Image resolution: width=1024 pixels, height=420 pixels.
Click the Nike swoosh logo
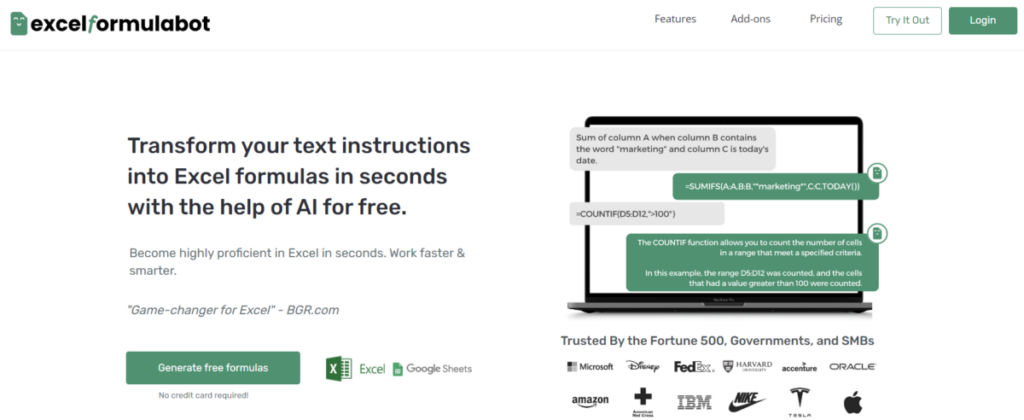pyautogui.click(x=746, y=401)
